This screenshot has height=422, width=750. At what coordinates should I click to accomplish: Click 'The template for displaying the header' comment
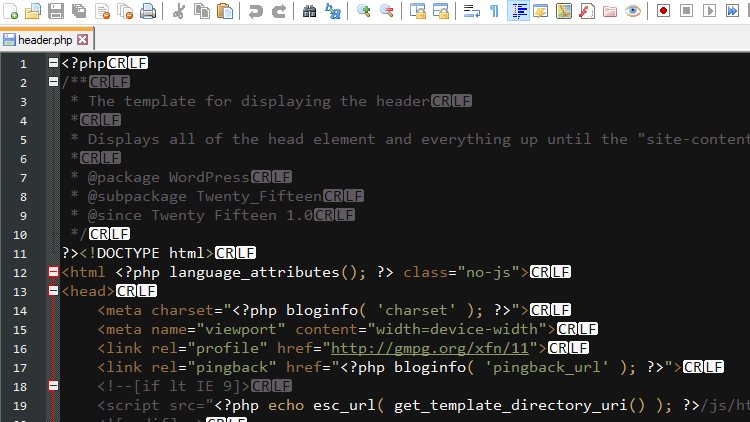click(259, 101)
